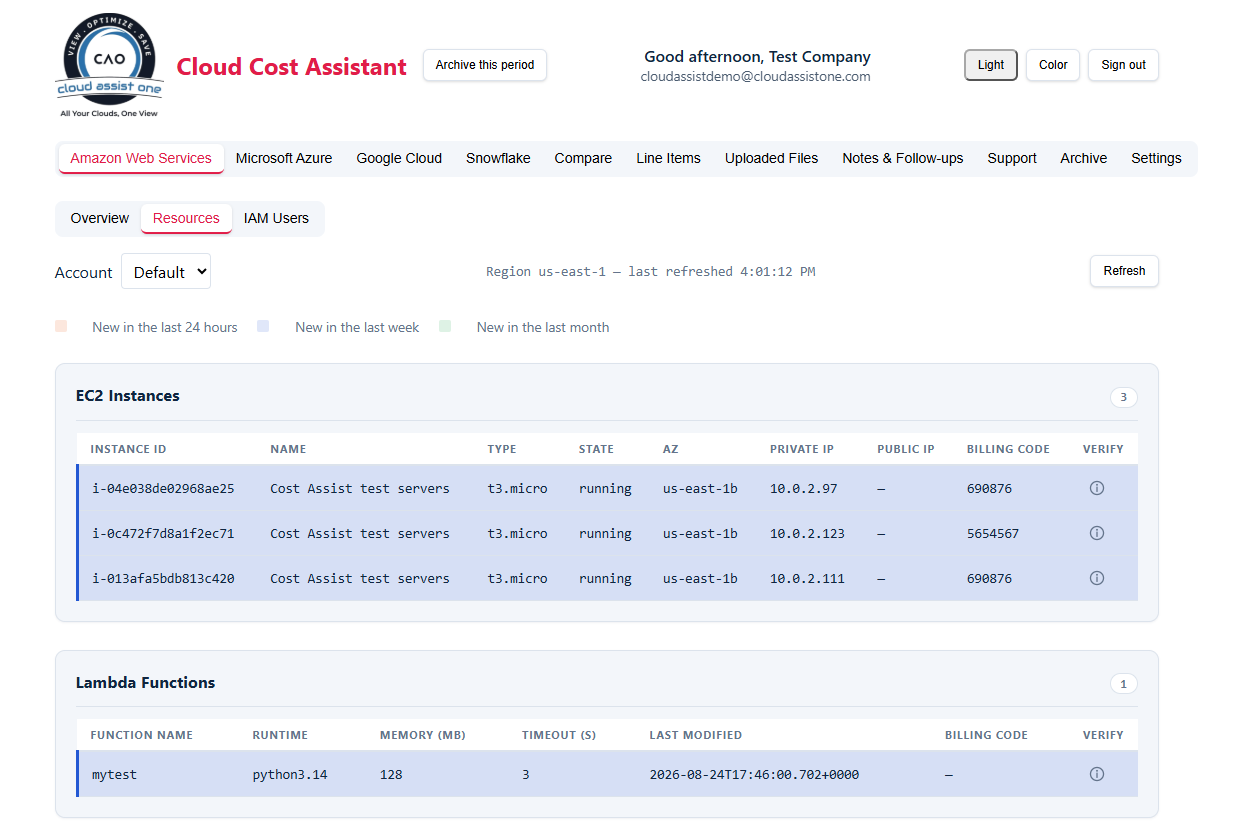Screen dimensions: 1236x838
Task: Switch to the Archive tab
Action: click(x=1084, y=158)
